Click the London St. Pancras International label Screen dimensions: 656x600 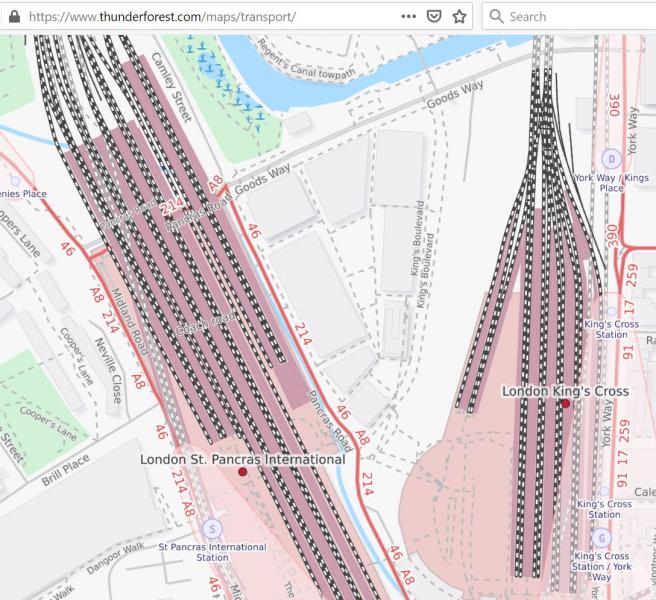point(243,459)
